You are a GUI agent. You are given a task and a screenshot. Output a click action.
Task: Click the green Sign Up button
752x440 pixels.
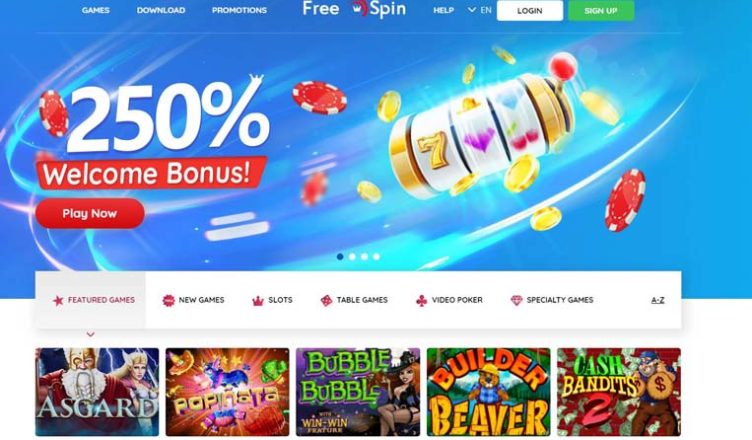click(x=601, y=11)
